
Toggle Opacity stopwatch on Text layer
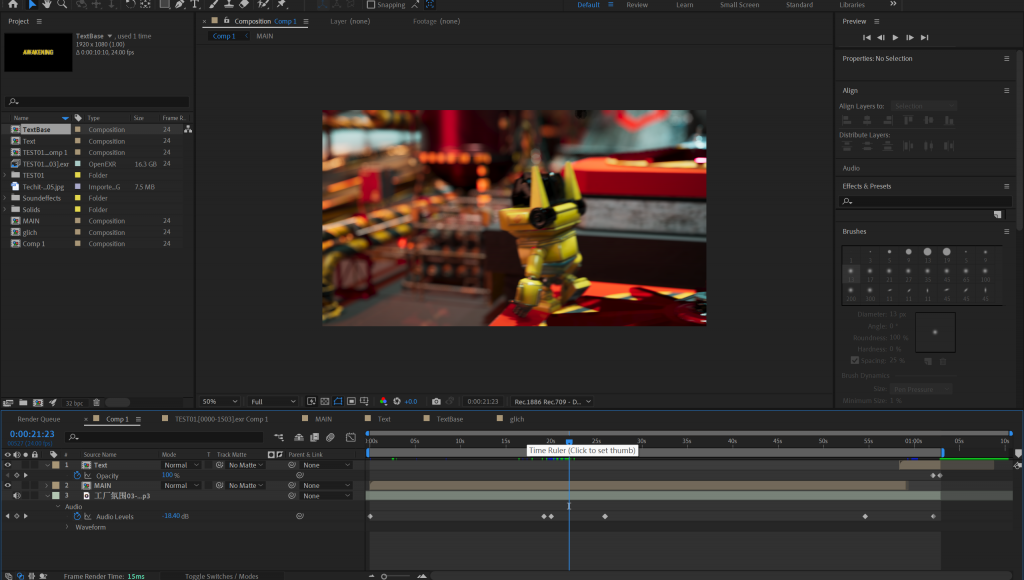(77, 475)
